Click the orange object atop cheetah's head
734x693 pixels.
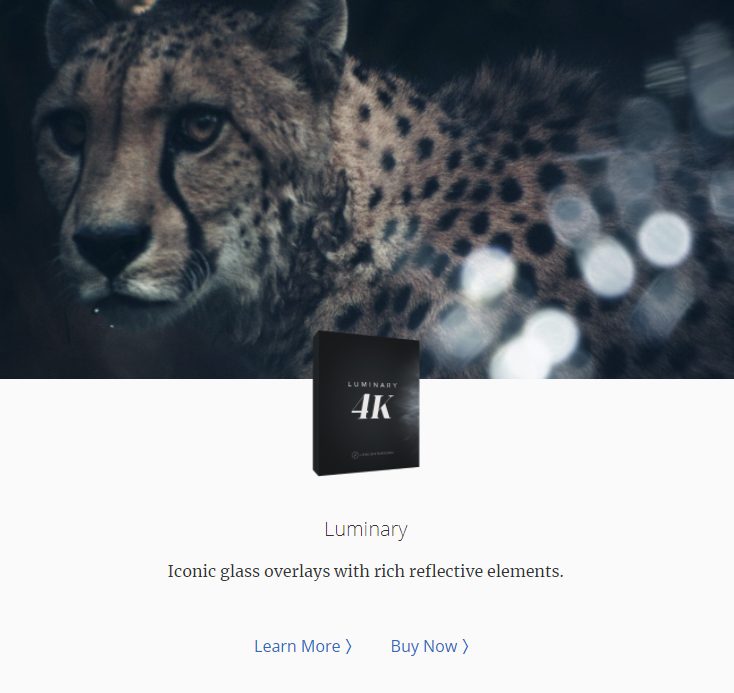[x=137, y=6]
